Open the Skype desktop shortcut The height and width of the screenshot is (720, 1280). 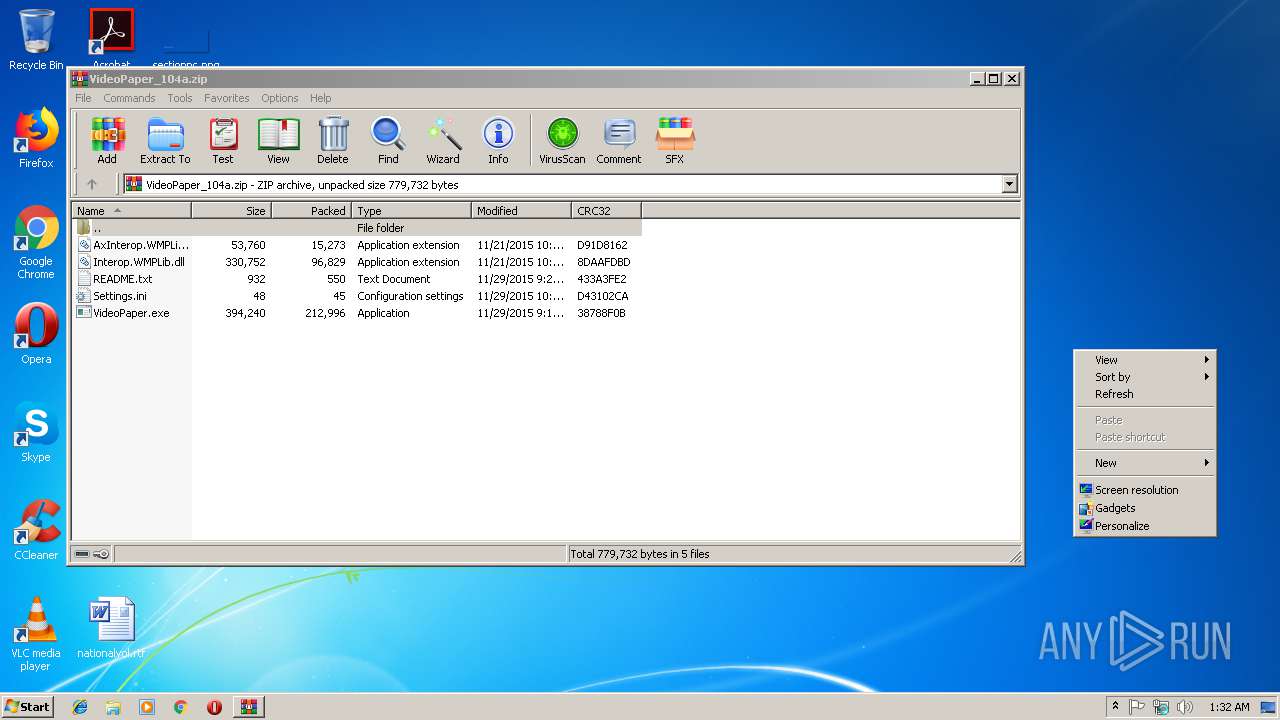coord(36,432)
